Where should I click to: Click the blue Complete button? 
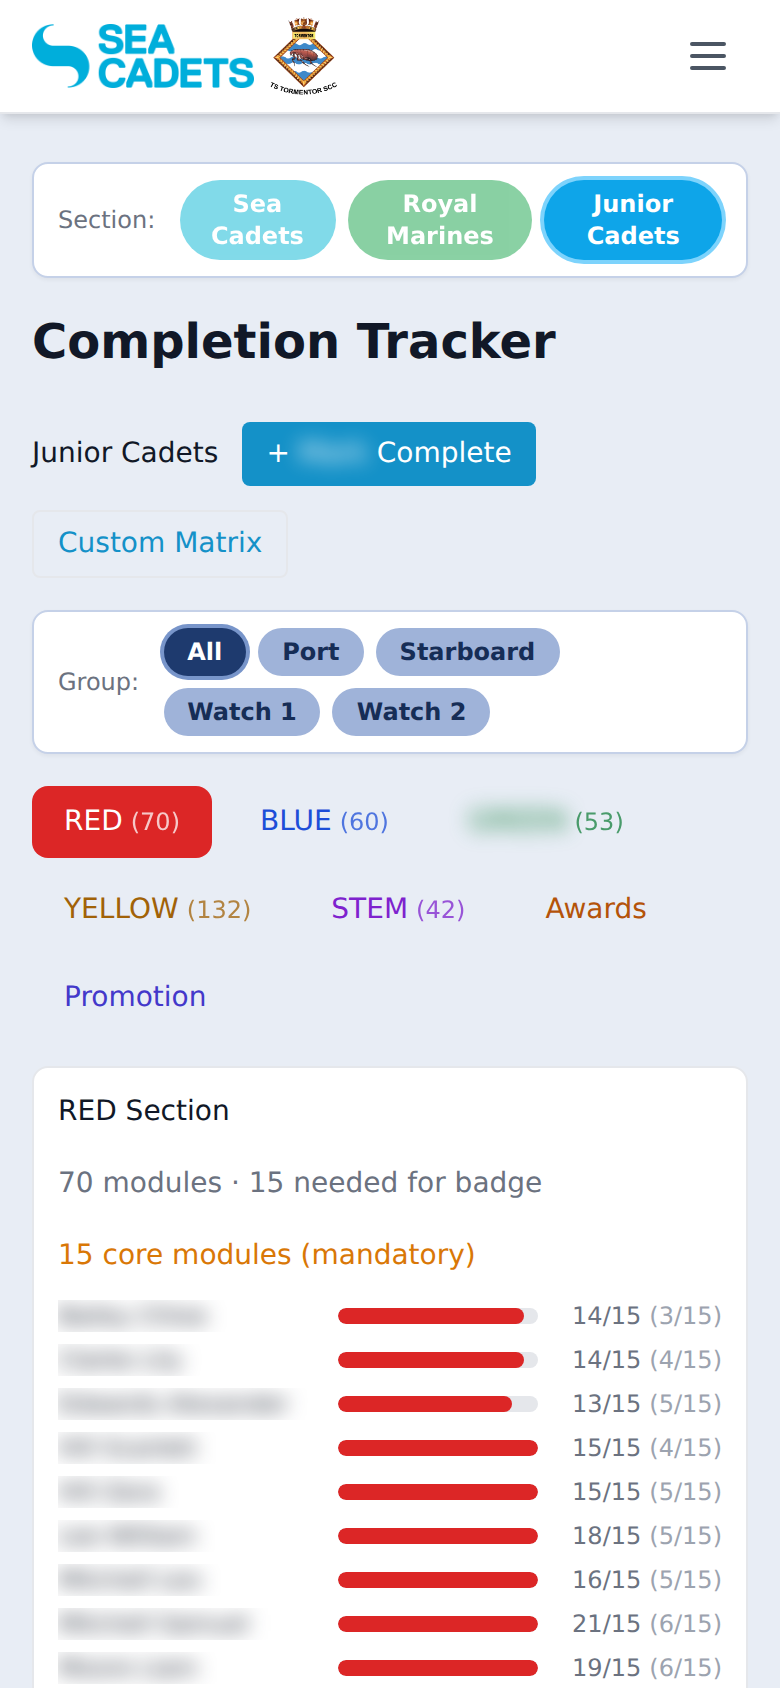click(388, 453)
